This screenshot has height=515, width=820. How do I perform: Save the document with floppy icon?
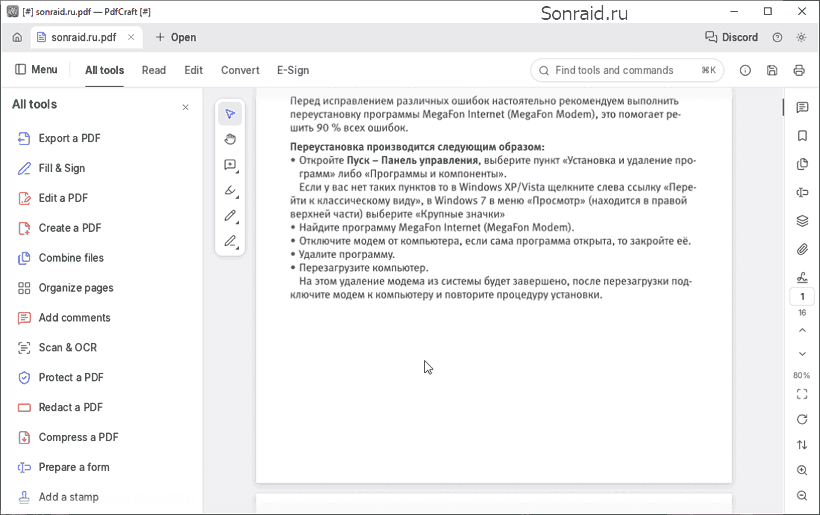click(772, 70)
